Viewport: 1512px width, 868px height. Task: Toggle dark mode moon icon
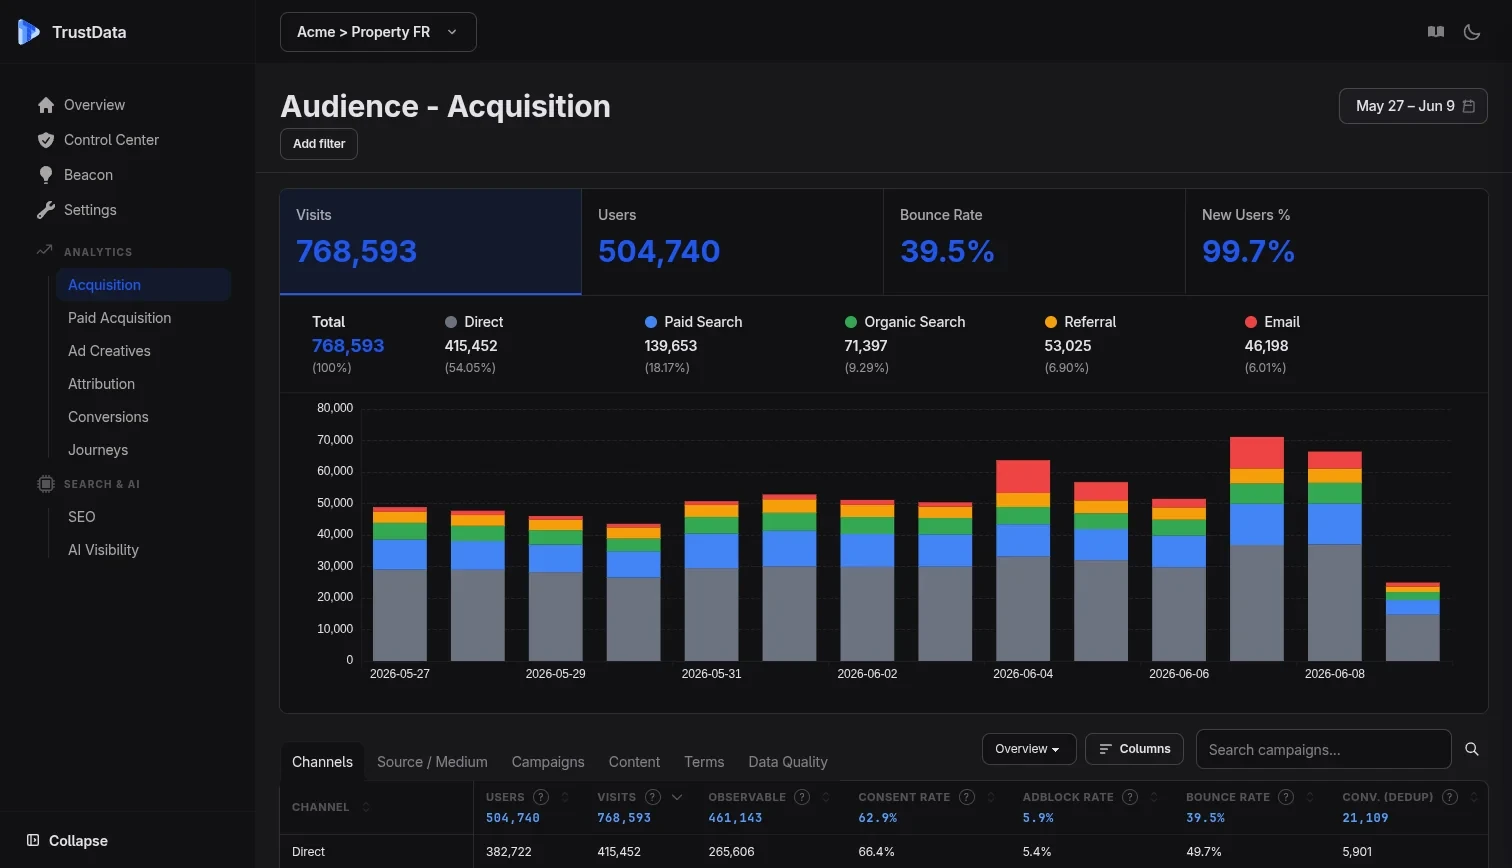tap(1472, 32)
